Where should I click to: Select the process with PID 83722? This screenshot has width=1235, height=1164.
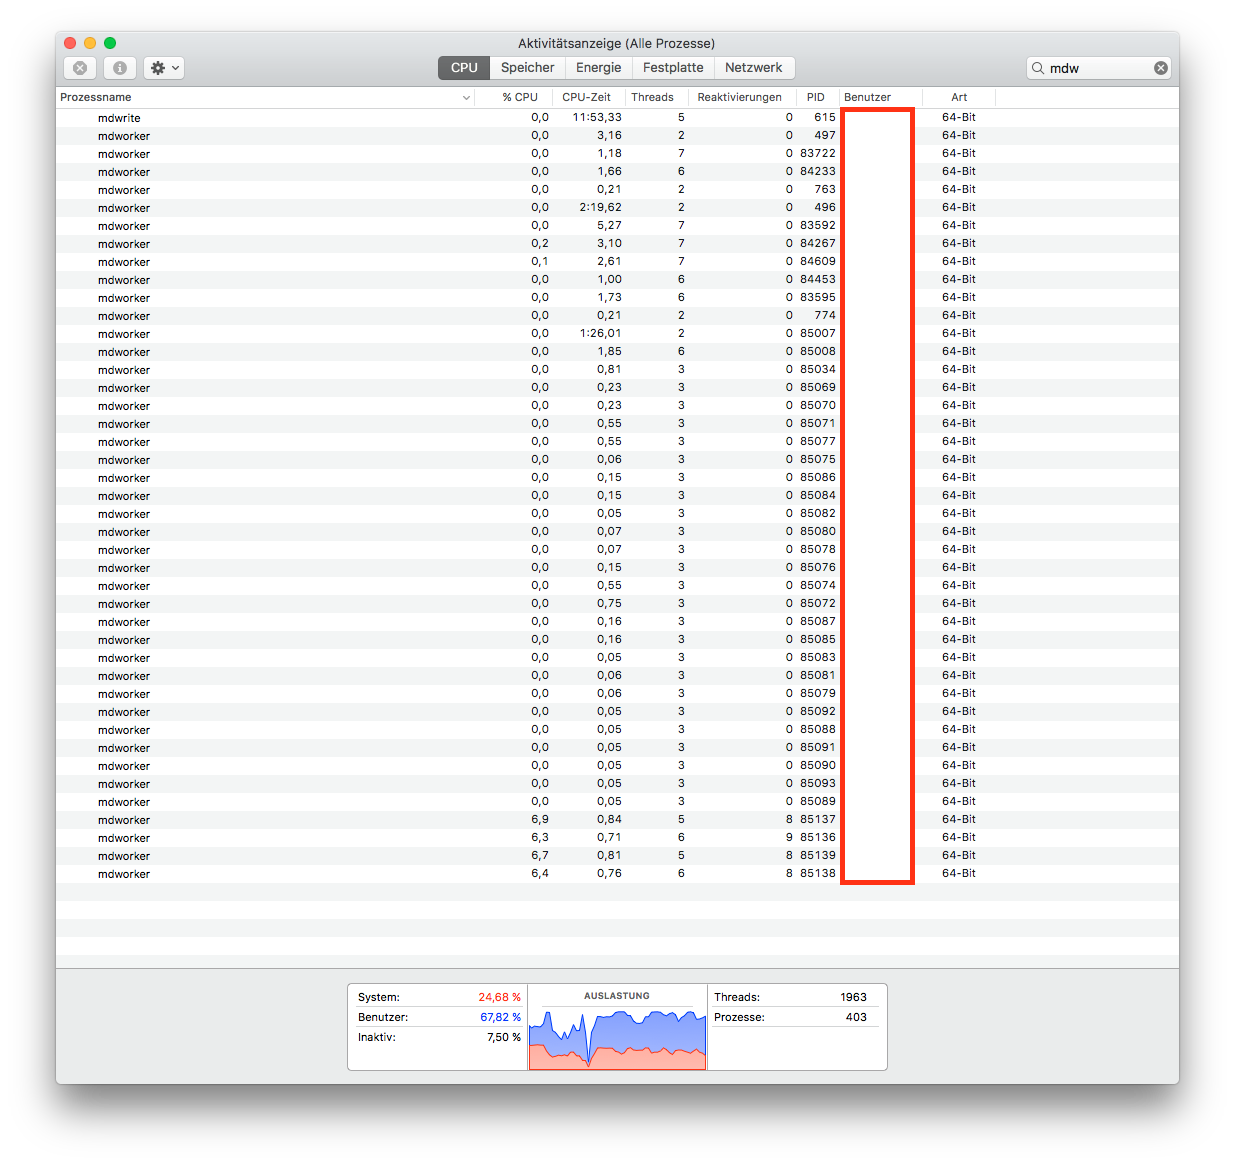[617, 153]
